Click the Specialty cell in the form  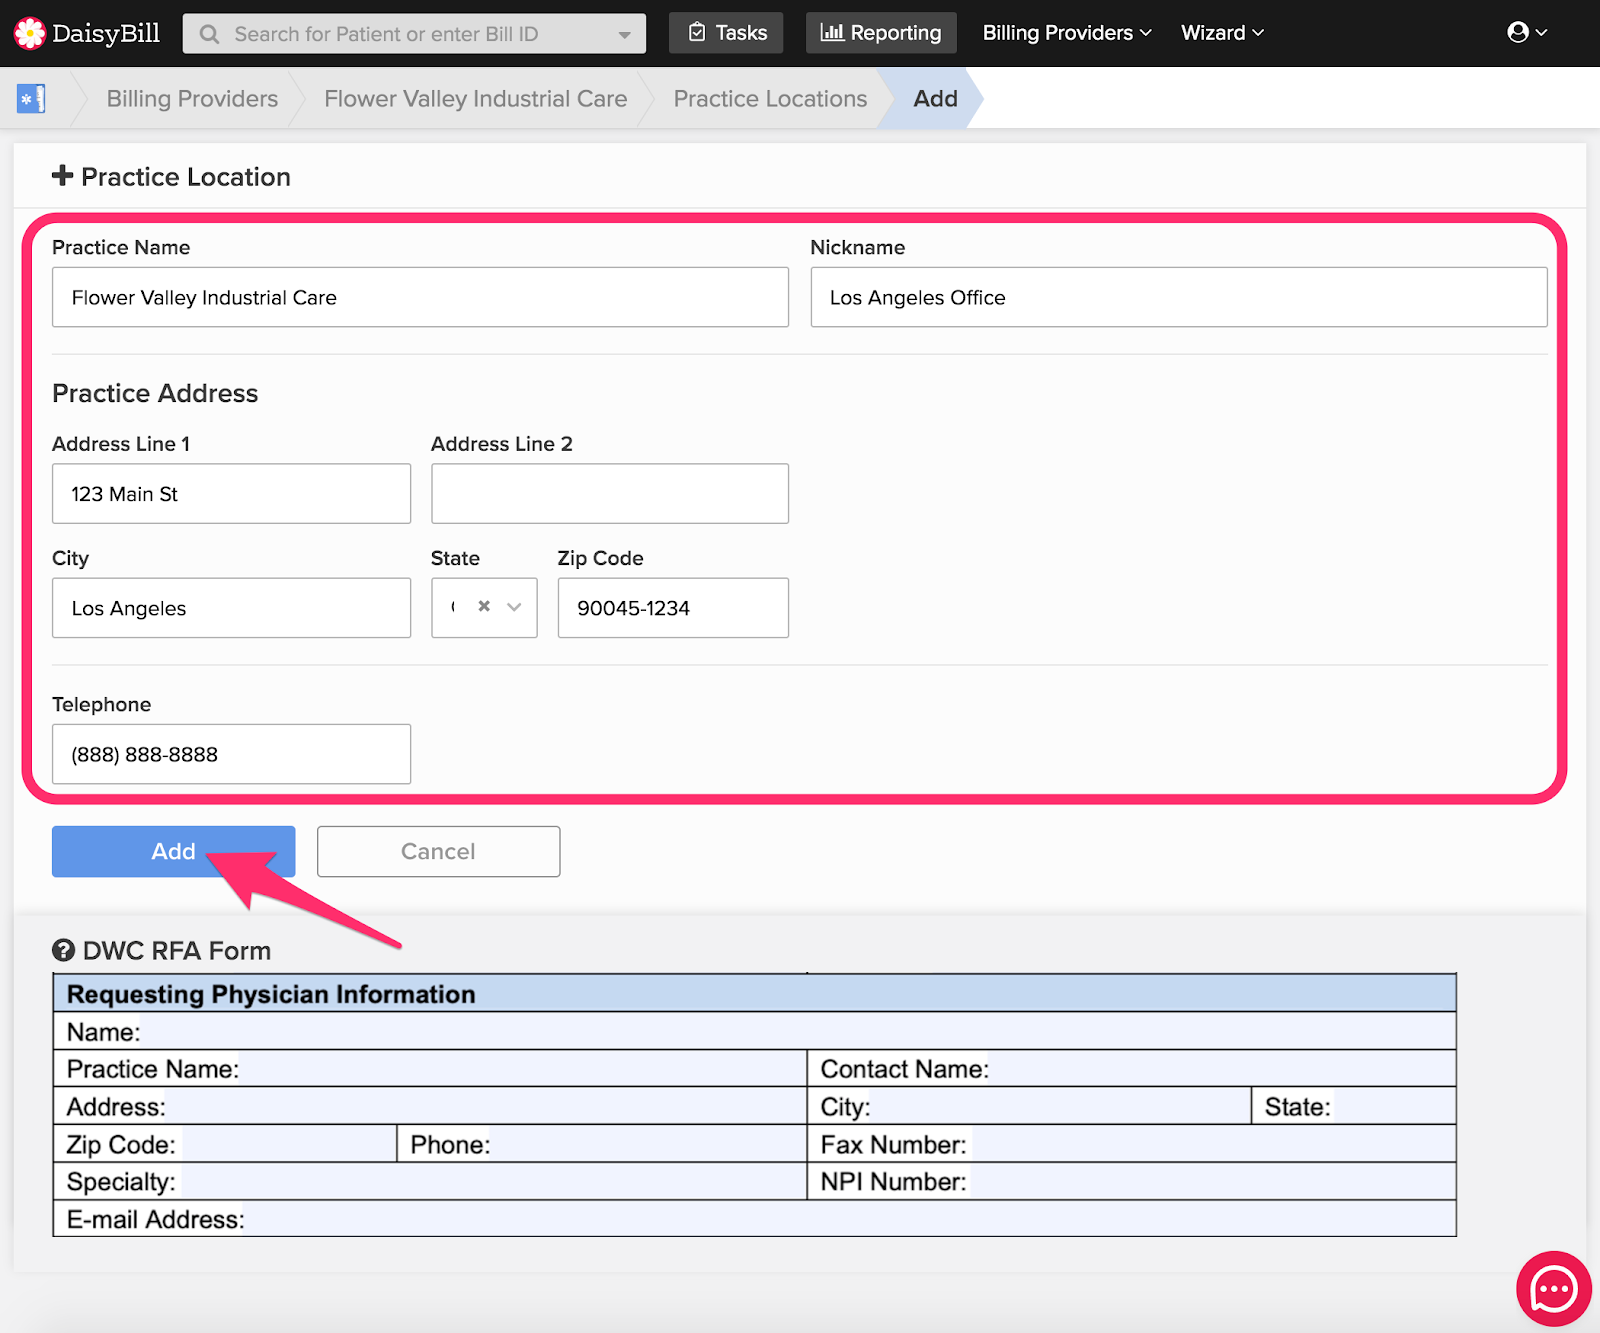coord(430,1181)
